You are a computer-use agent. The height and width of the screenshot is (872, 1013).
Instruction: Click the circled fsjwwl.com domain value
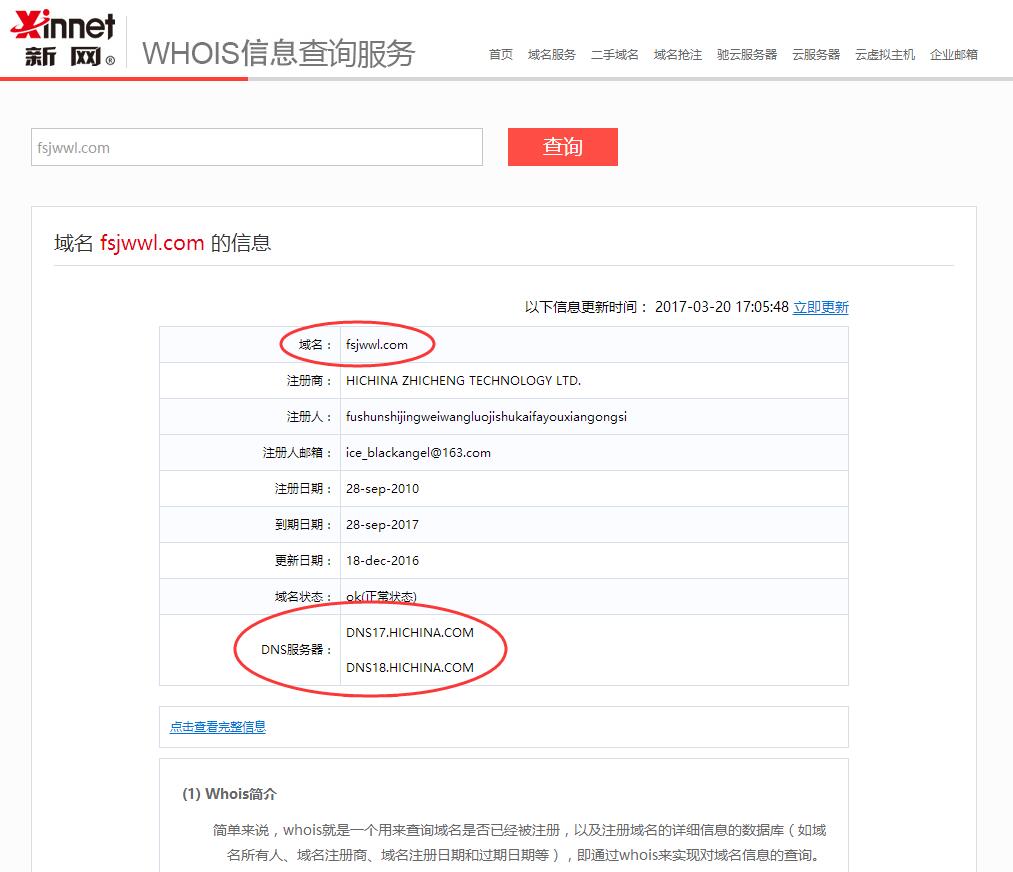coord(377,345)
